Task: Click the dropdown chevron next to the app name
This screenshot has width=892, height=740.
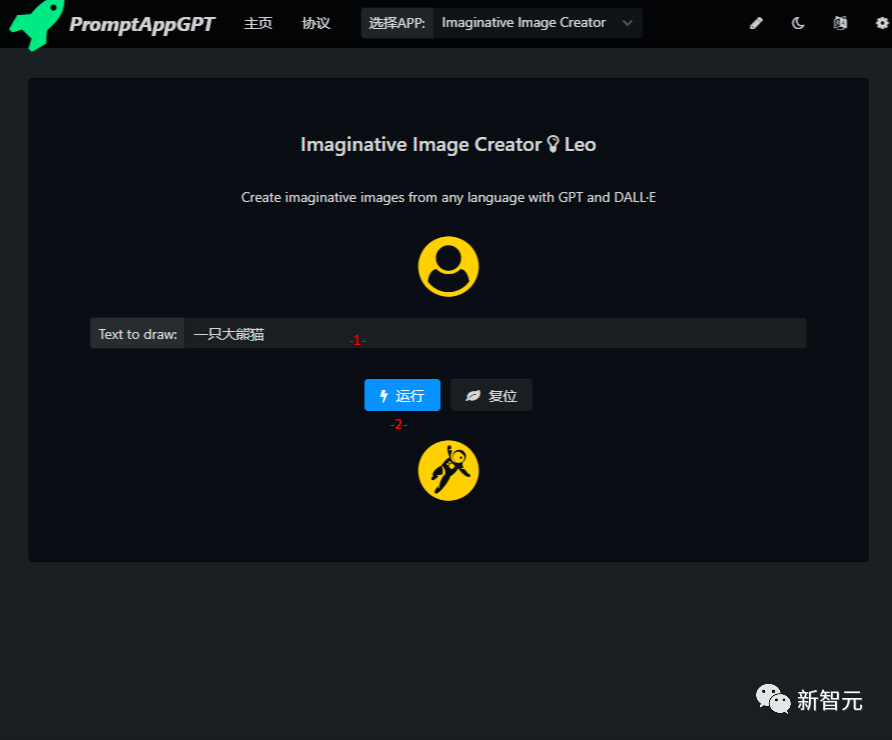Action: point(627,22)
